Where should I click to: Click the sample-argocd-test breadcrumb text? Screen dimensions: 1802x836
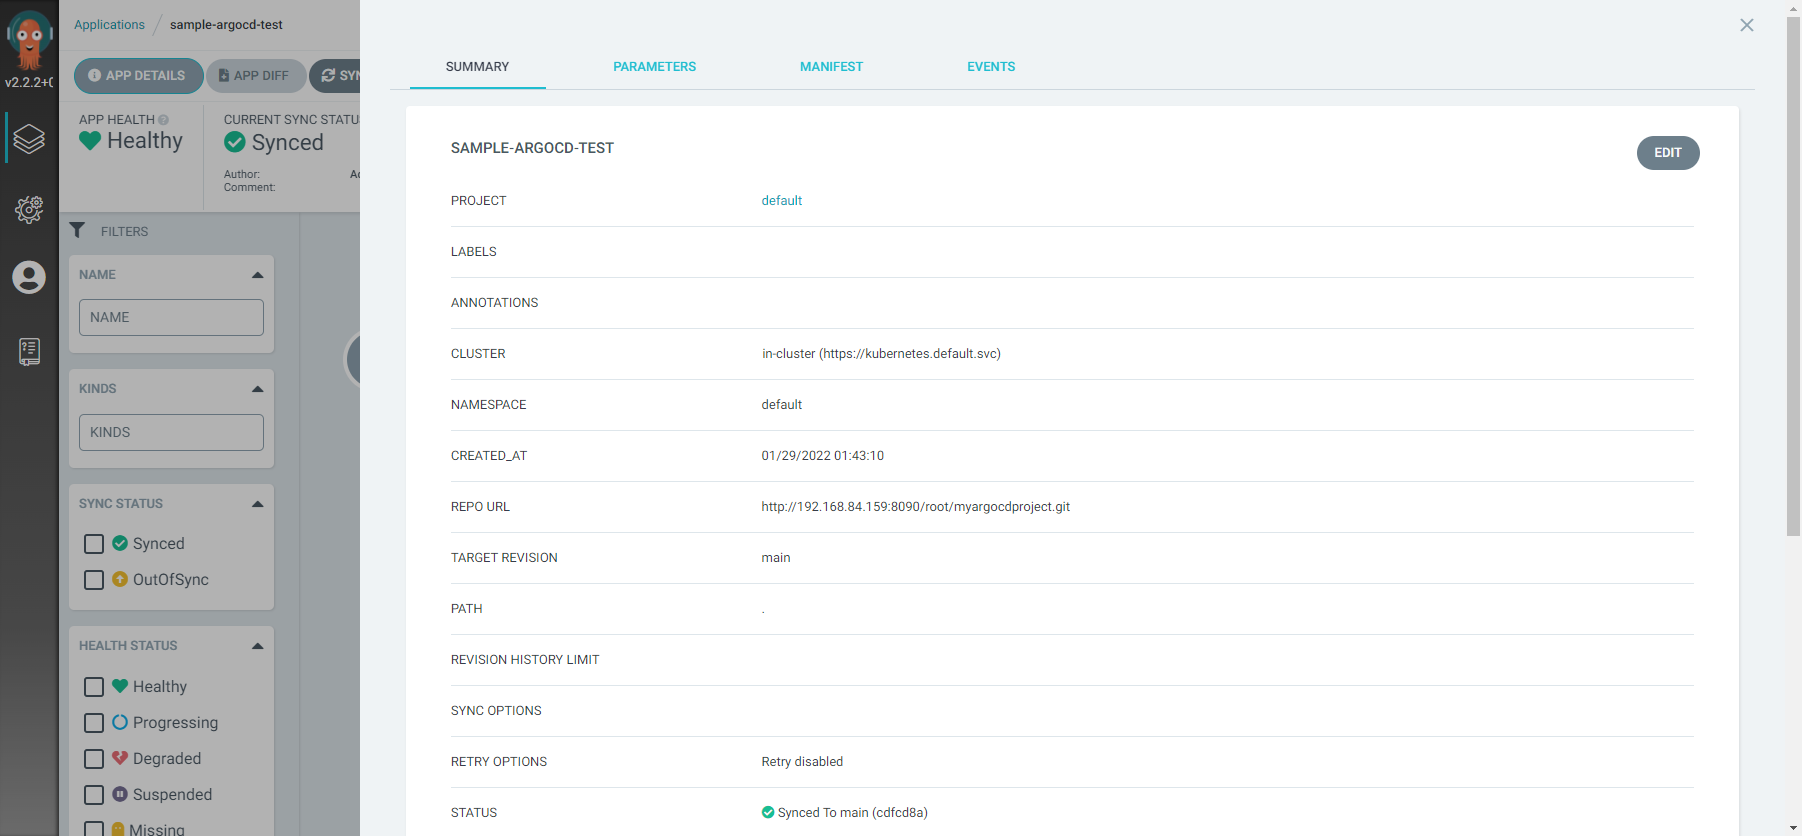[x=226, y=25]
